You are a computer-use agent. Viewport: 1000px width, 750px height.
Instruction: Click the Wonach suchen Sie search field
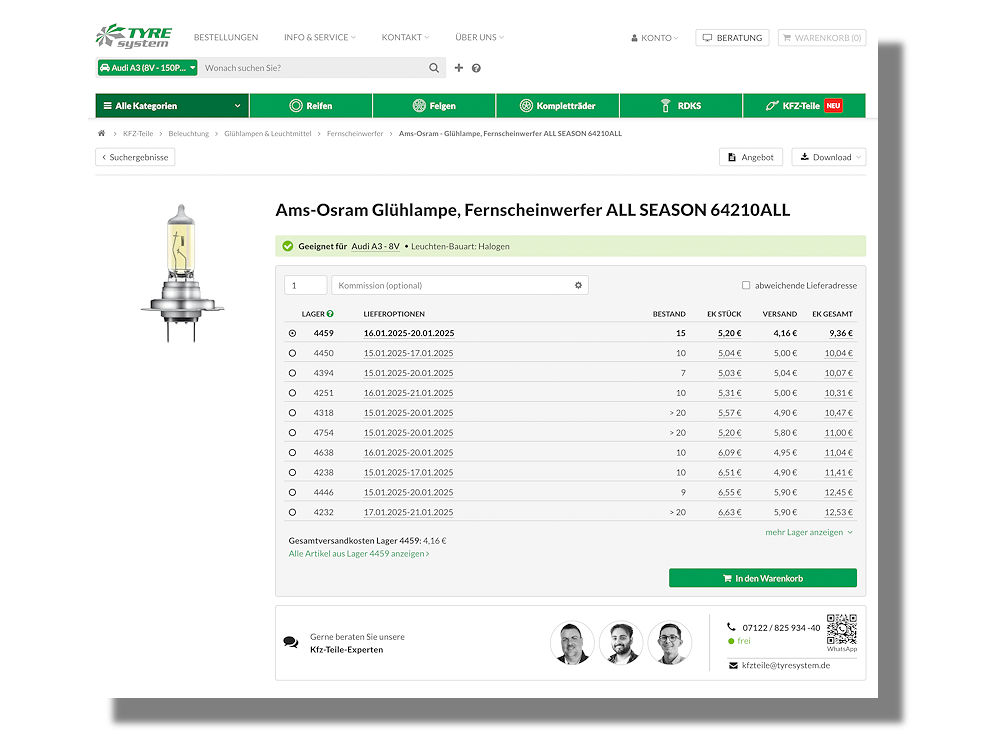[x=312, y=68]
